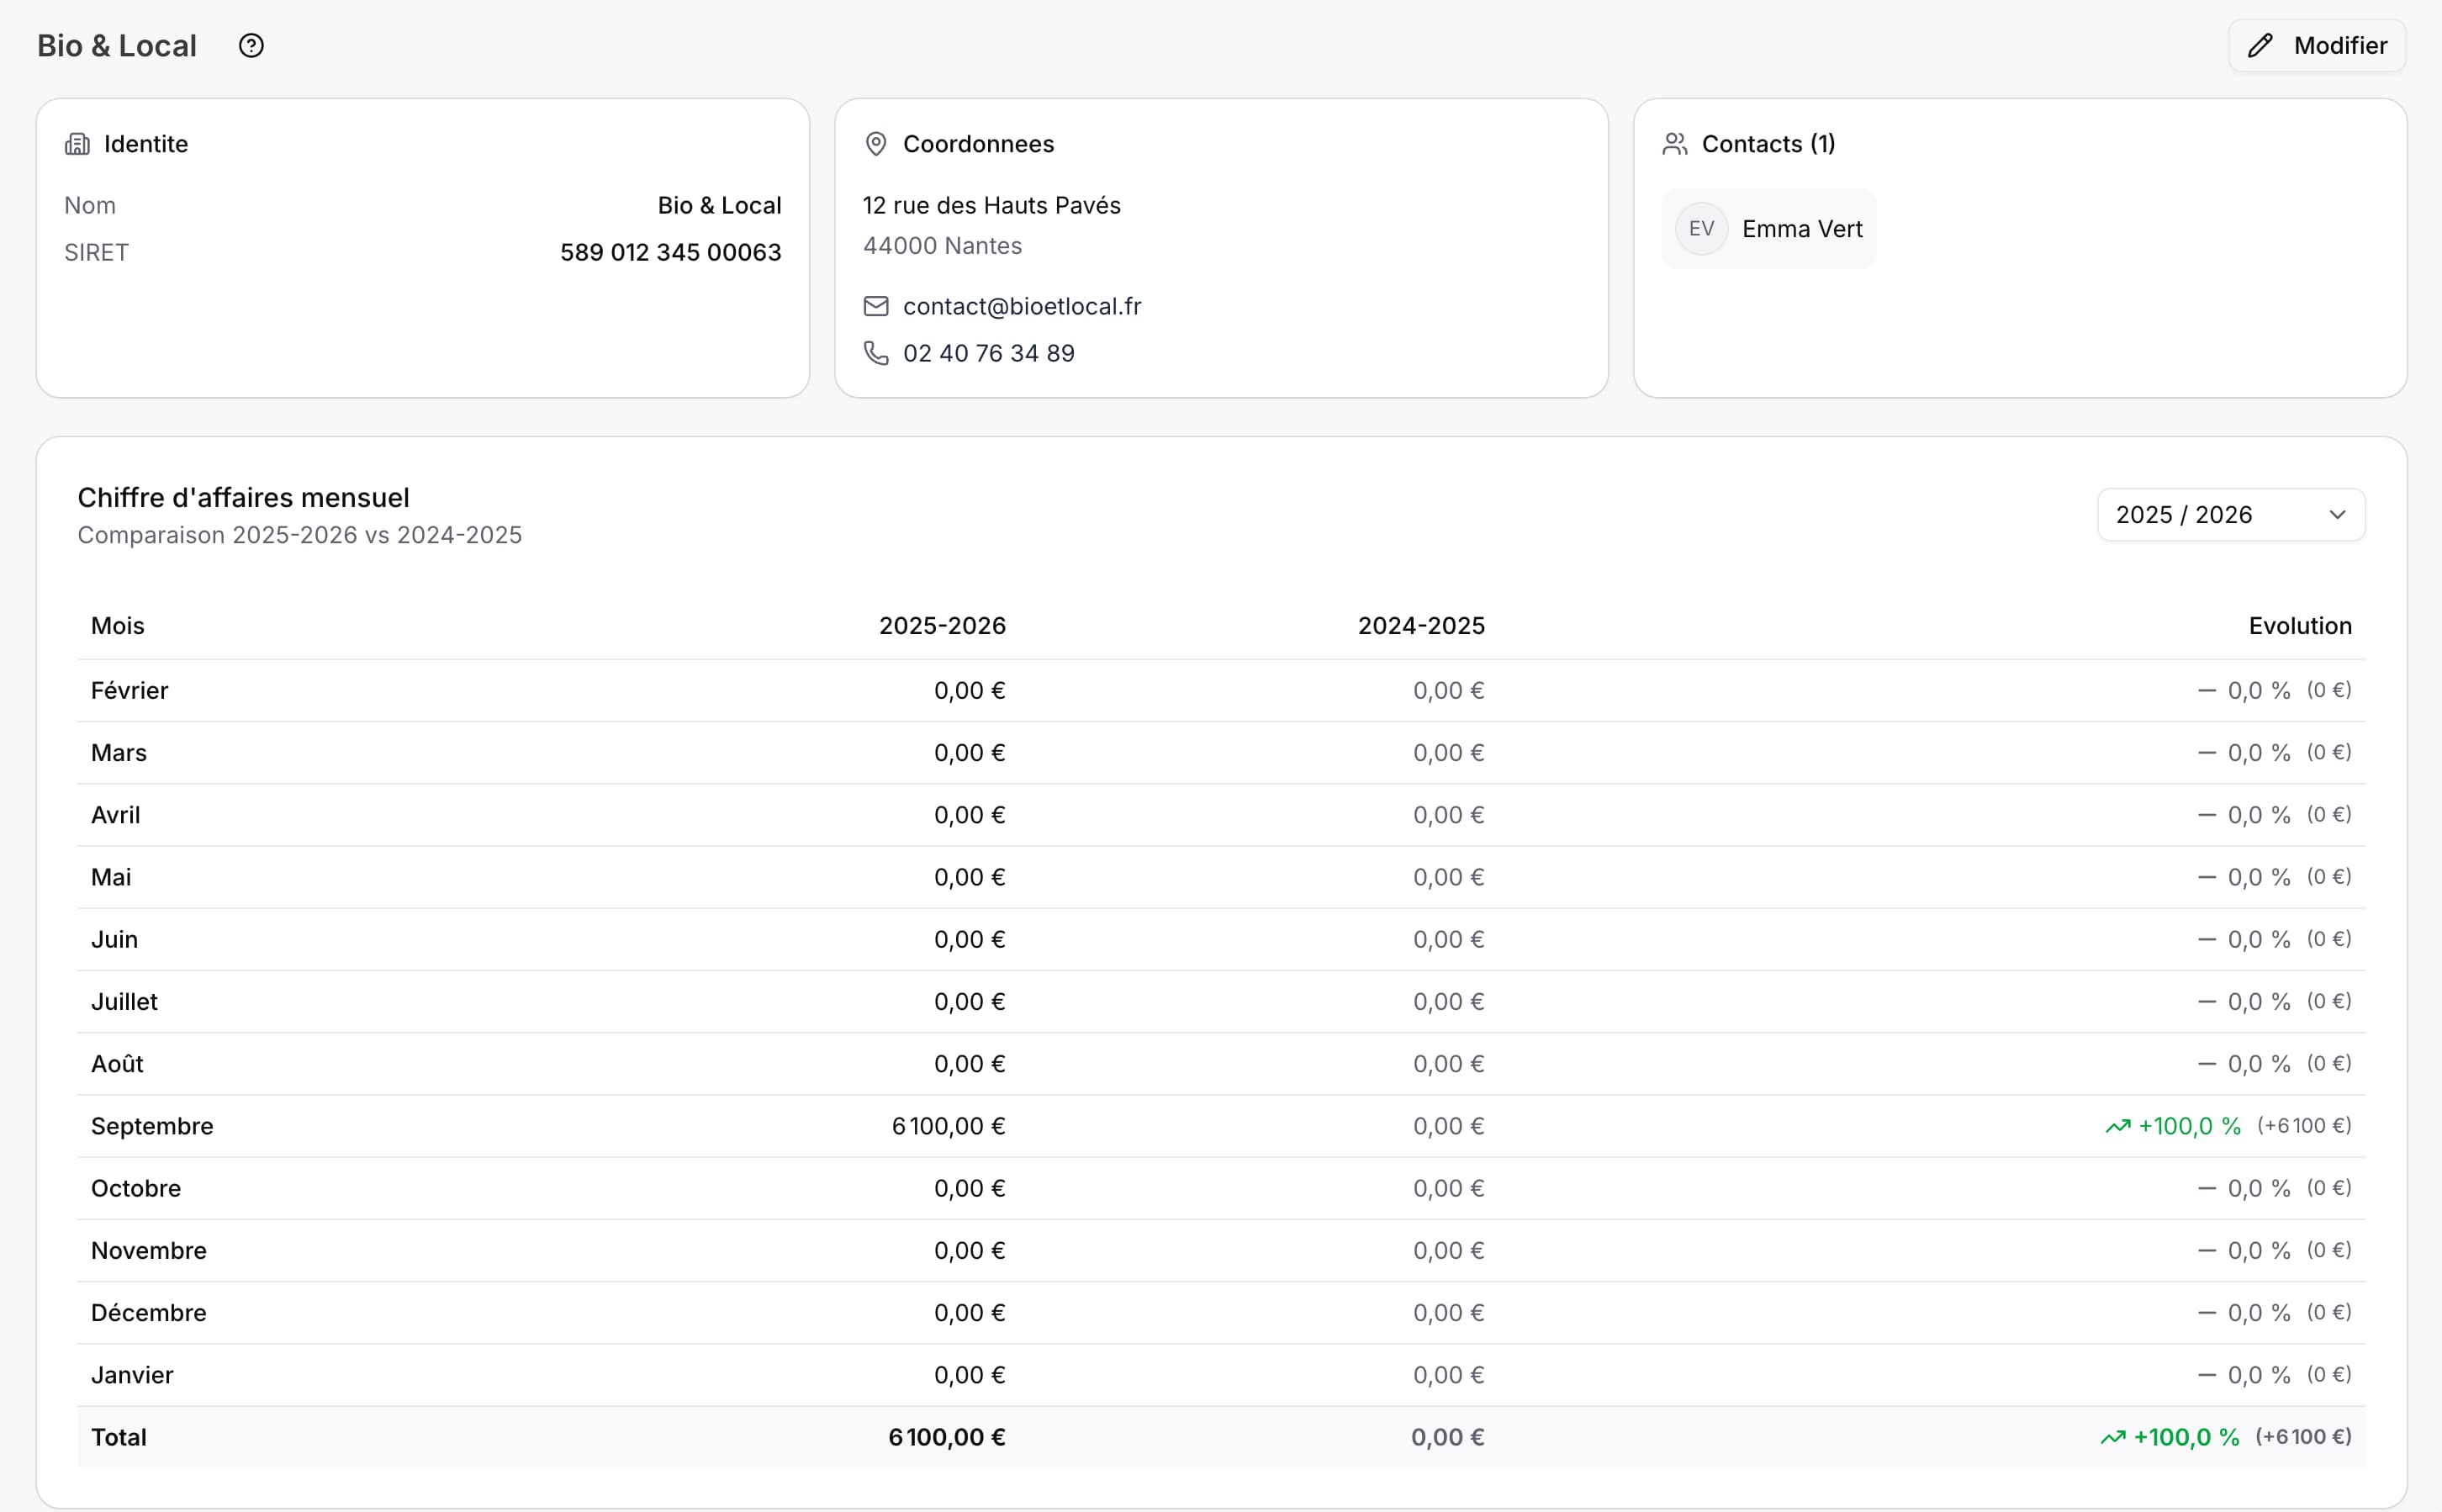Image resolution: width=2442 pixels, height=1512 pixels.
Task: Click the 2024-2025 column header
Action: pos(1420,625)
